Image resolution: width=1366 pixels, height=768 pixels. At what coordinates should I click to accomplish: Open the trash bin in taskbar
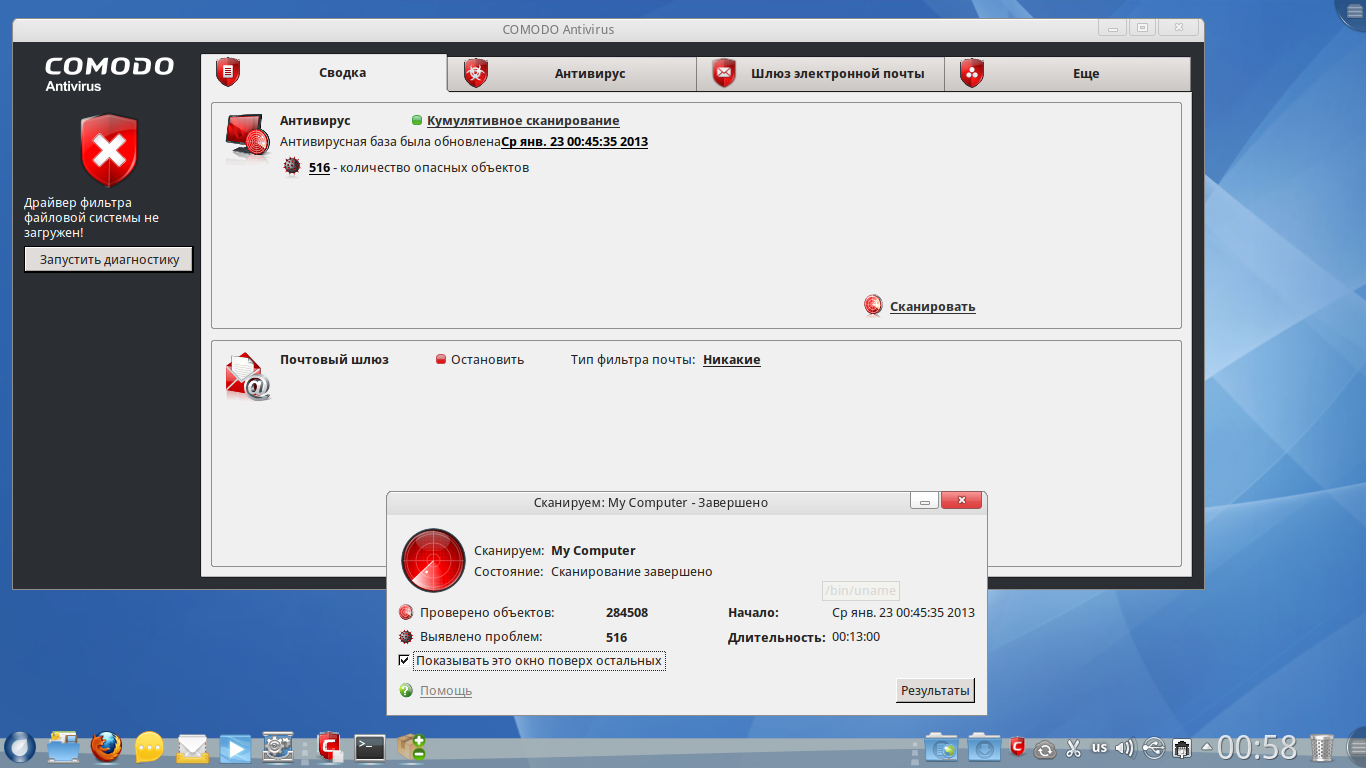1322,747
